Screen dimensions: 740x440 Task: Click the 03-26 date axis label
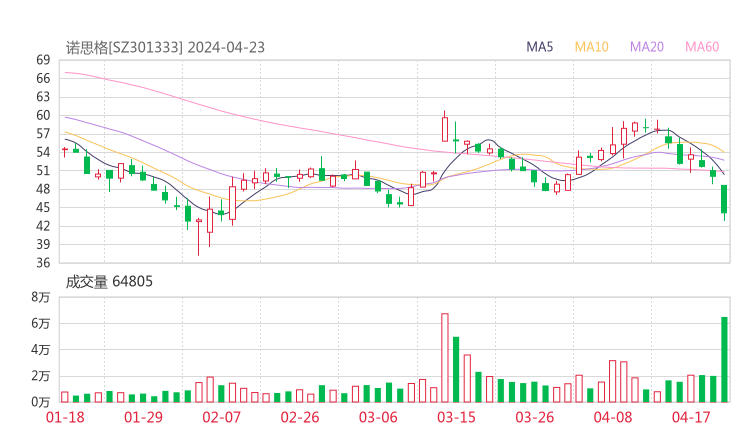tap(534, 417)
